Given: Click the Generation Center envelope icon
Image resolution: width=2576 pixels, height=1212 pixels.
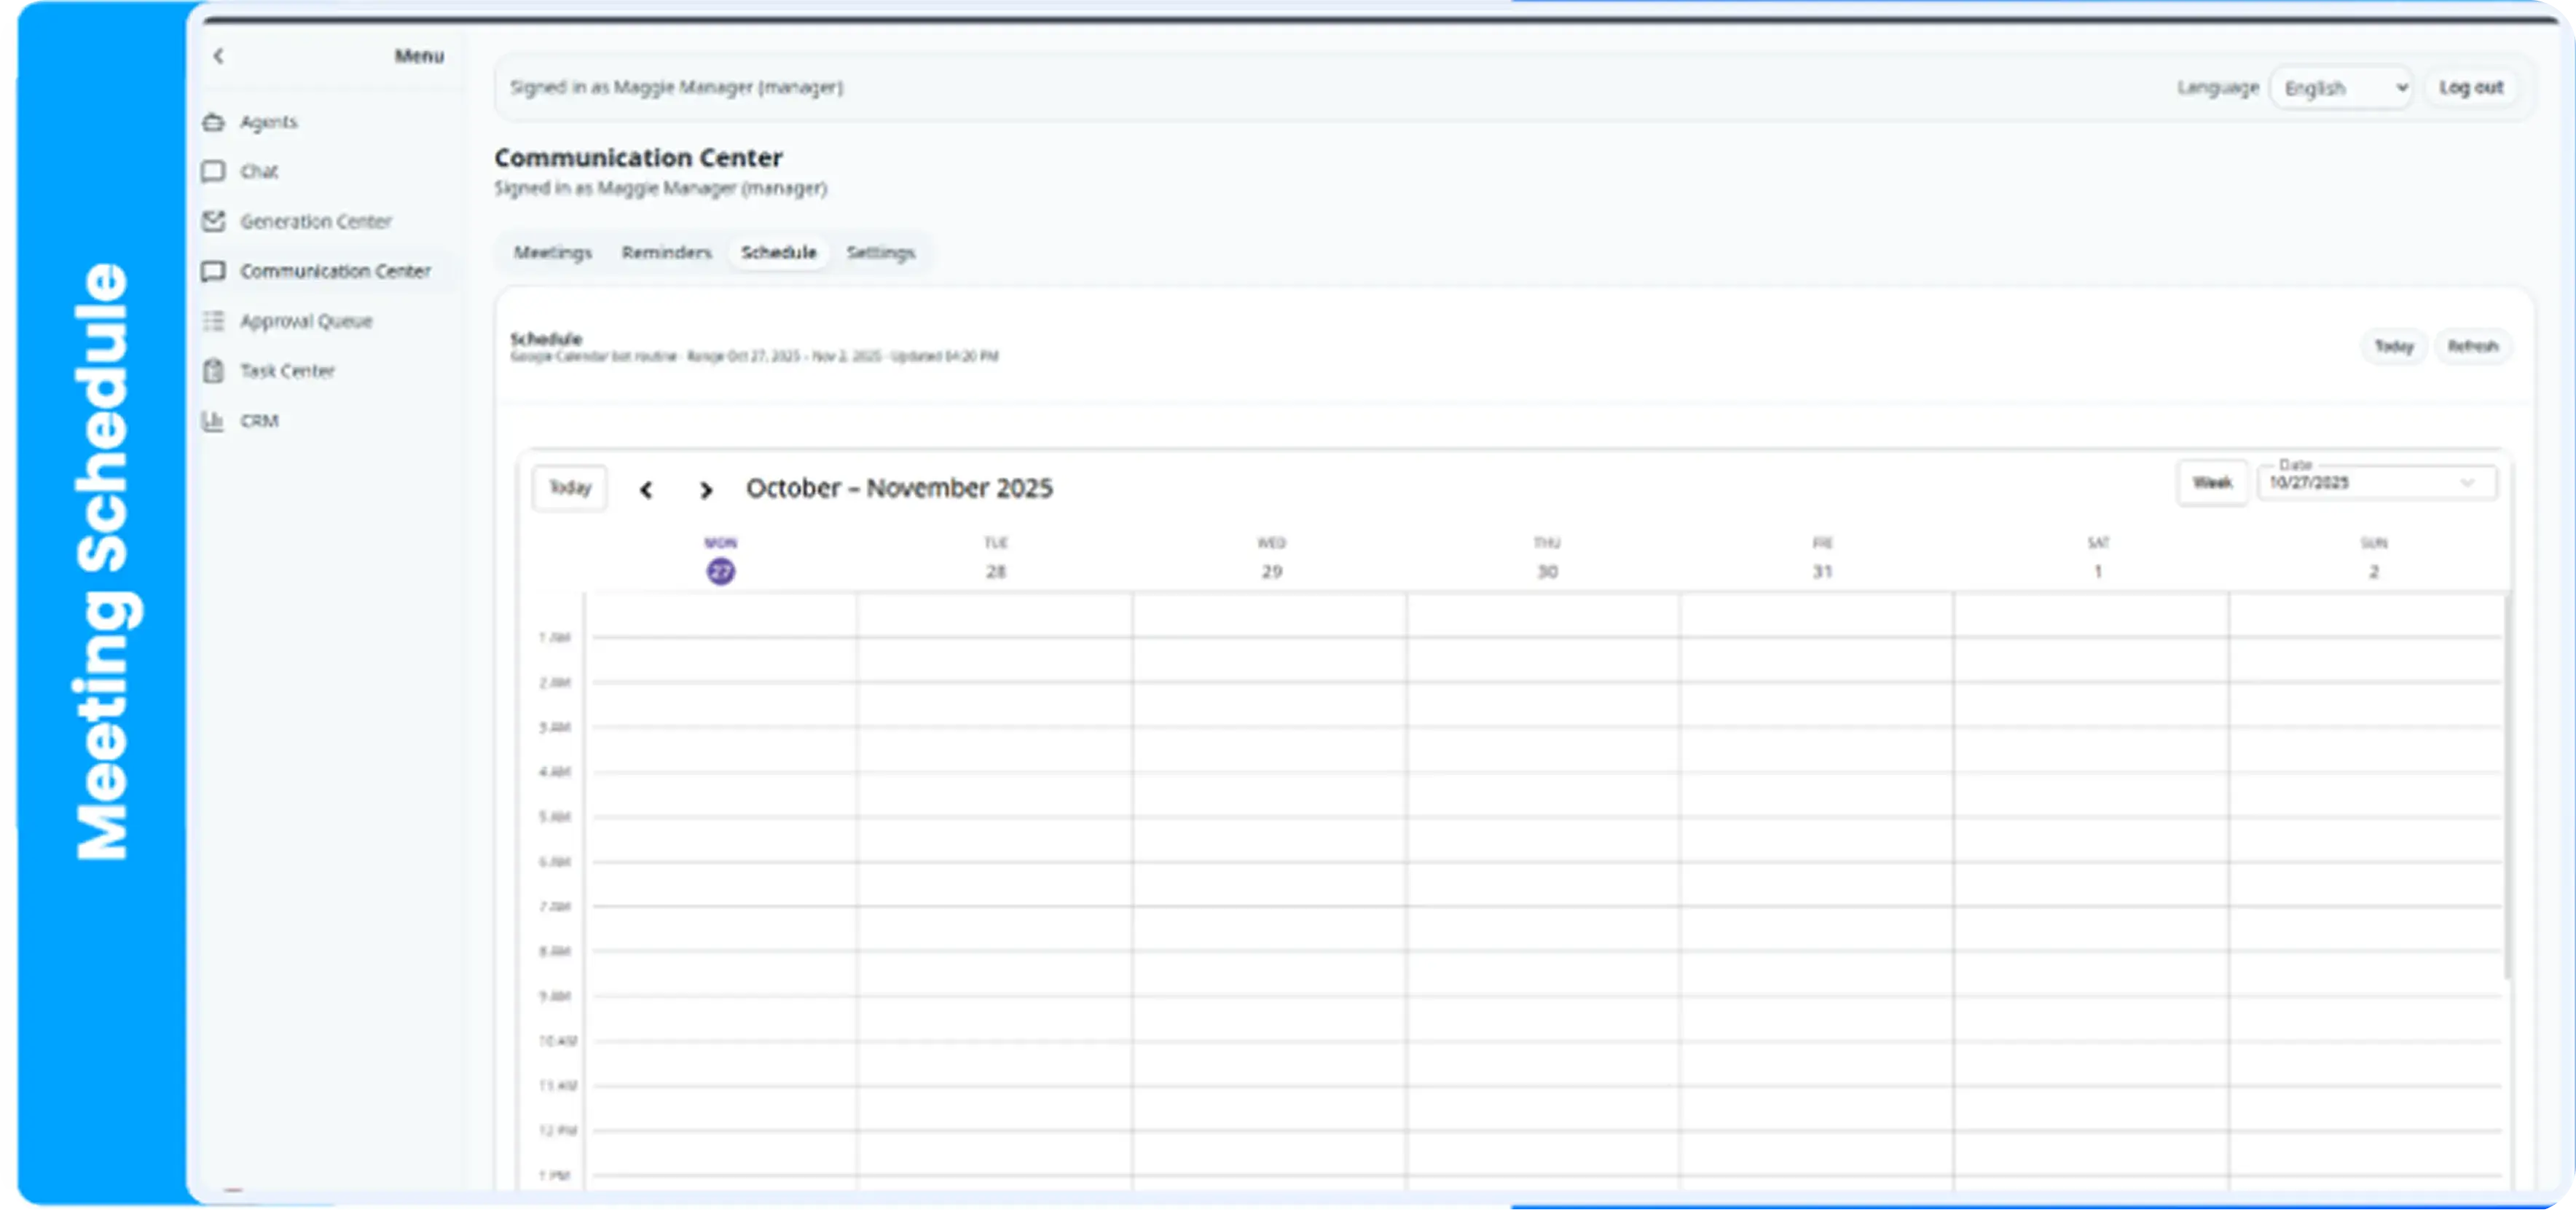Looking at the screenshot, I should coord(213,221).
